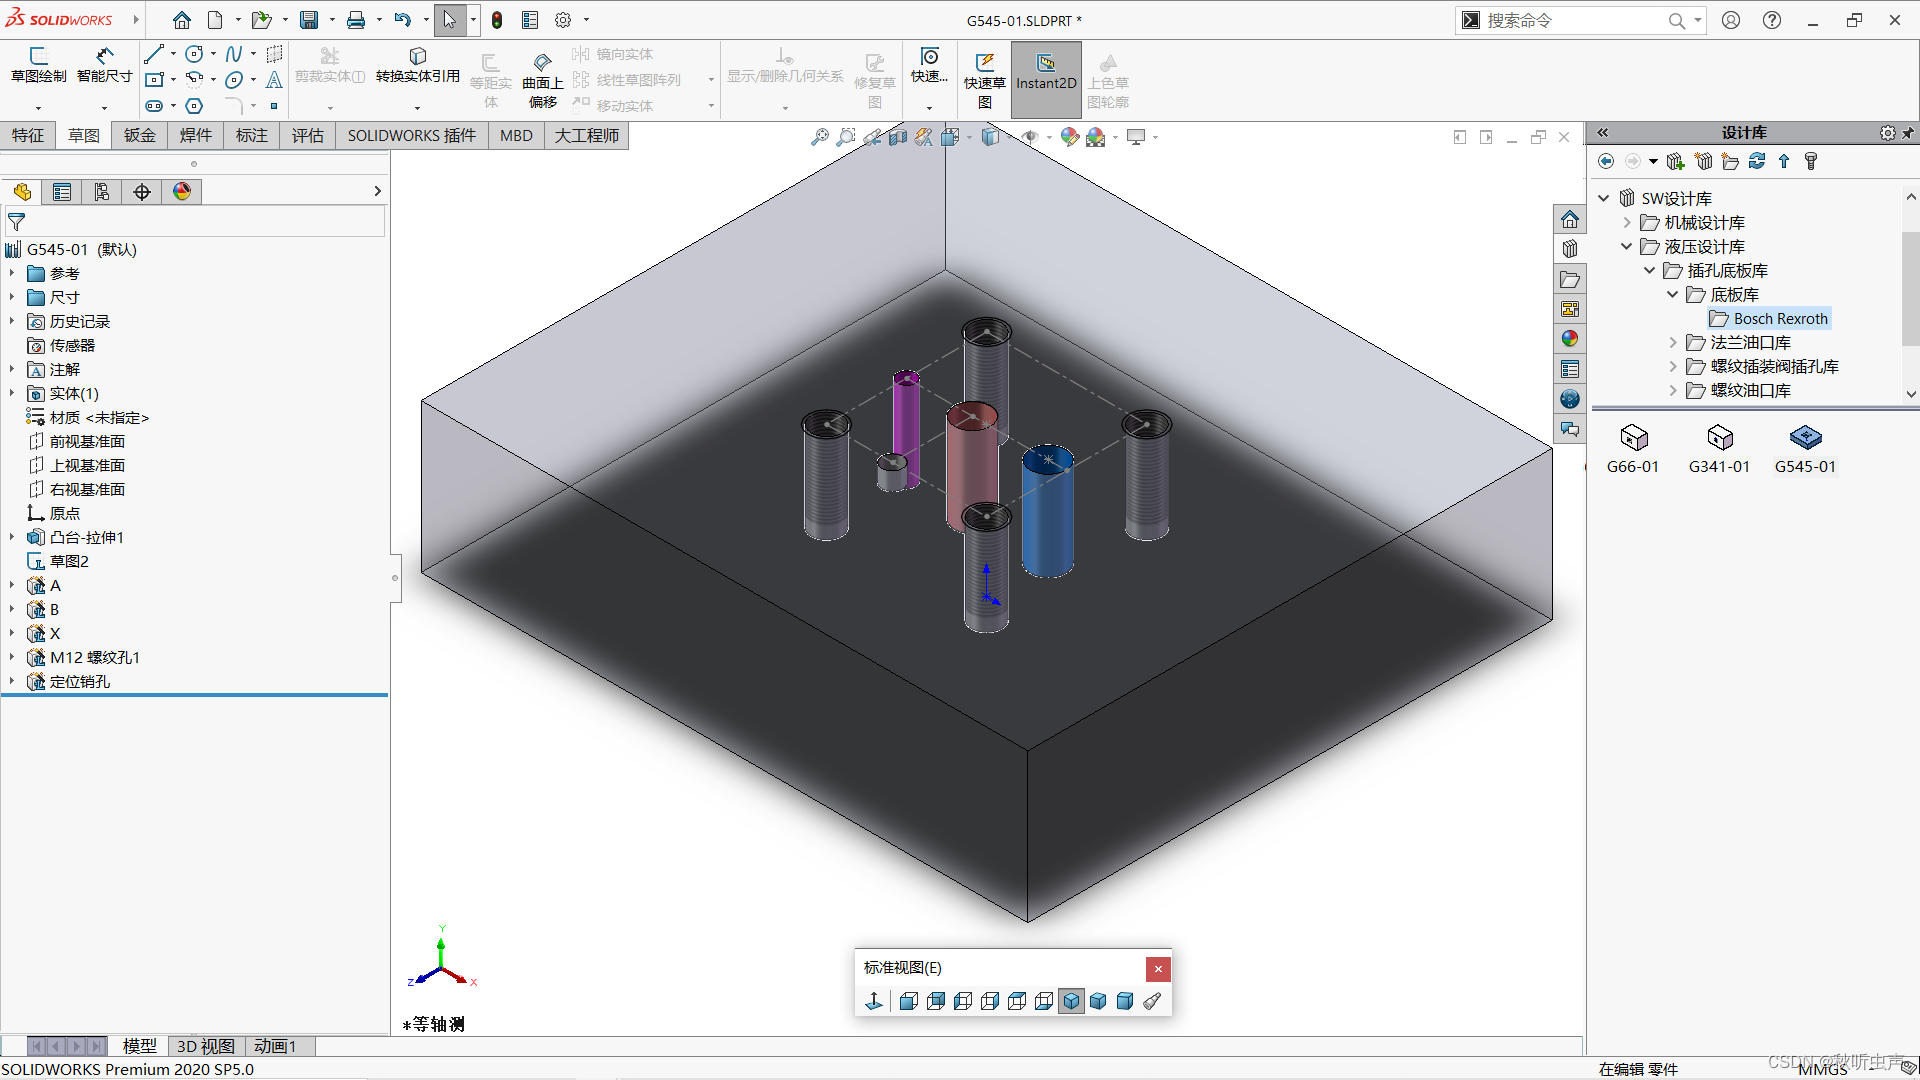Open DimXpertManager crosshair tab icon
1920x1080 pixels.
click(x=142, y=192)
